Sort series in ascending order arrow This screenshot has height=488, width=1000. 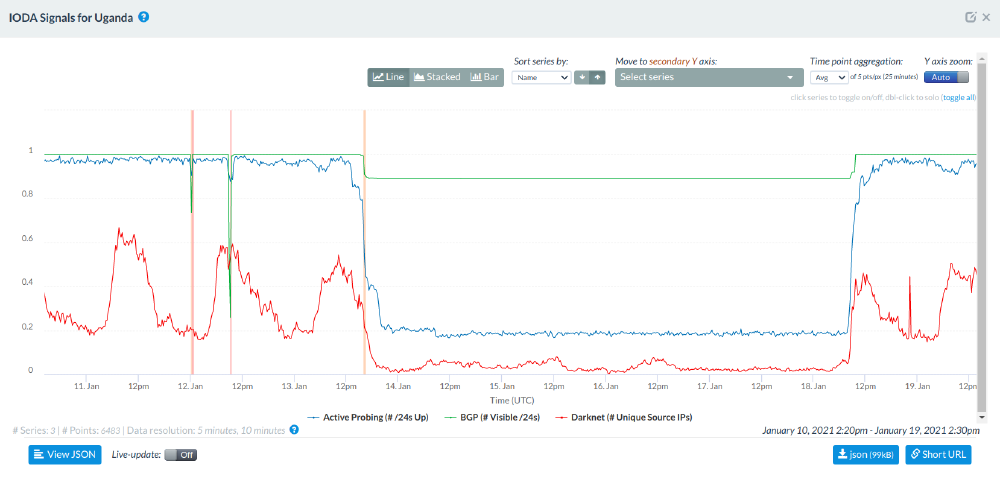pos(597,77)
